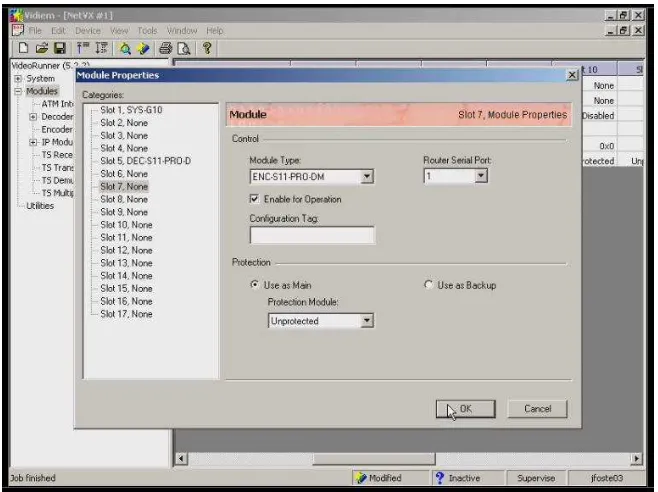The height and width of the screenshot is (492, 658).
Task: Select Slot 1, SYS-G10 category
Action: click(131, 110)
